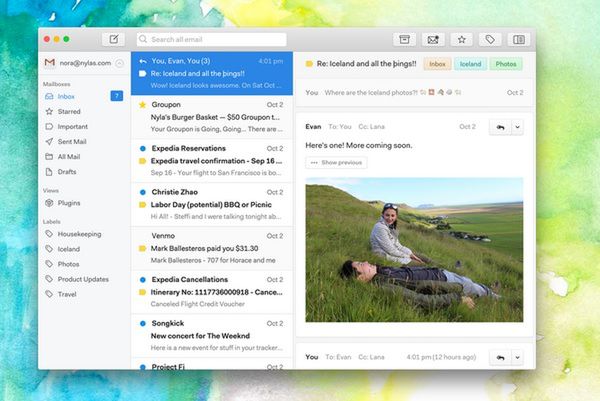Screen dimensions: 600x401
Task: Click the Gmail account logo icon
Action: pos(50,62)
